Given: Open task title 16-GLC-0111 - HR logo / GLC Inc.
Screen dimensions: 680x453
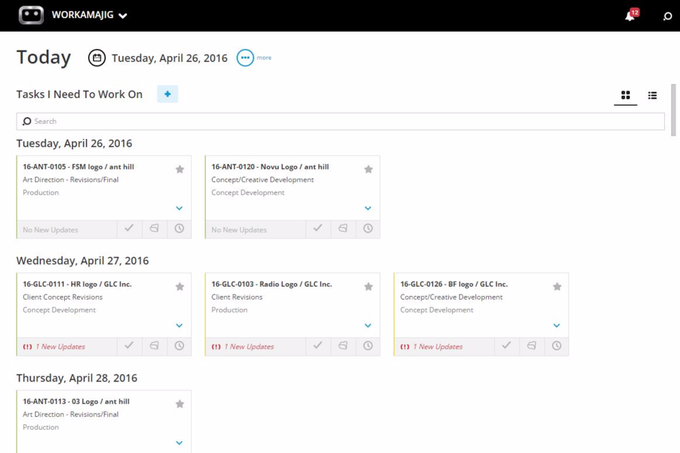Looking at the screenshot, I should tap(77, 284).
